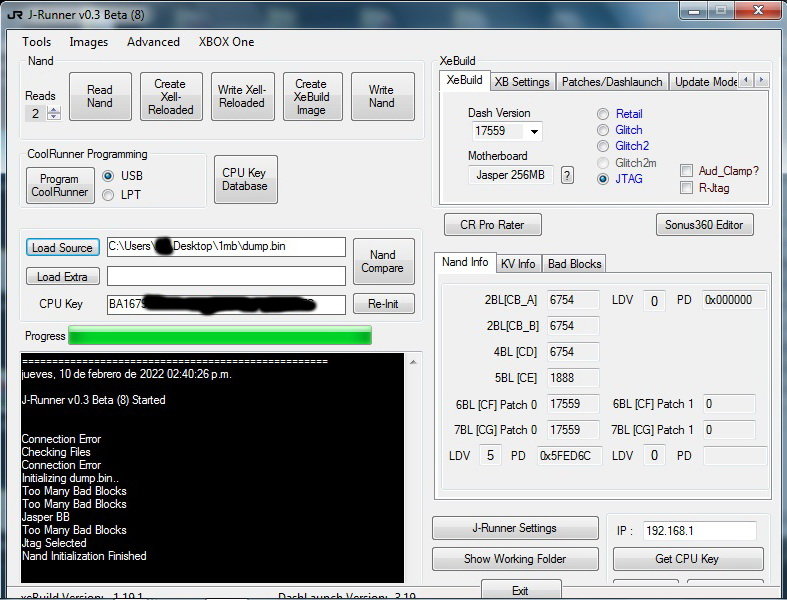The height and width of the screenshot is (600, 787).
Task: Enable the Aud_Clamp checkbox
Action: (686, 171)
